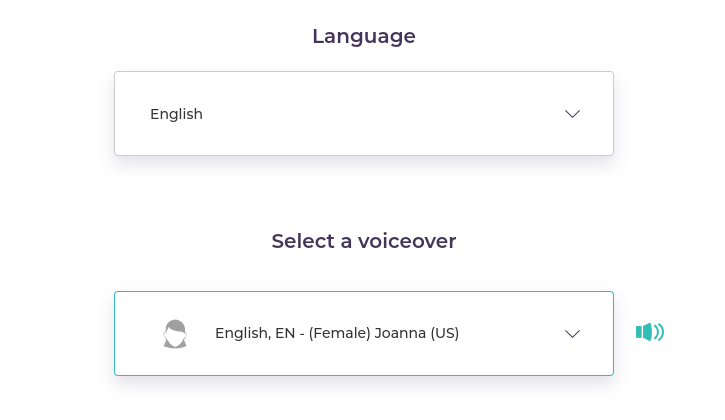Click the 'English' selected language text
725x420 pixels.
176,114
